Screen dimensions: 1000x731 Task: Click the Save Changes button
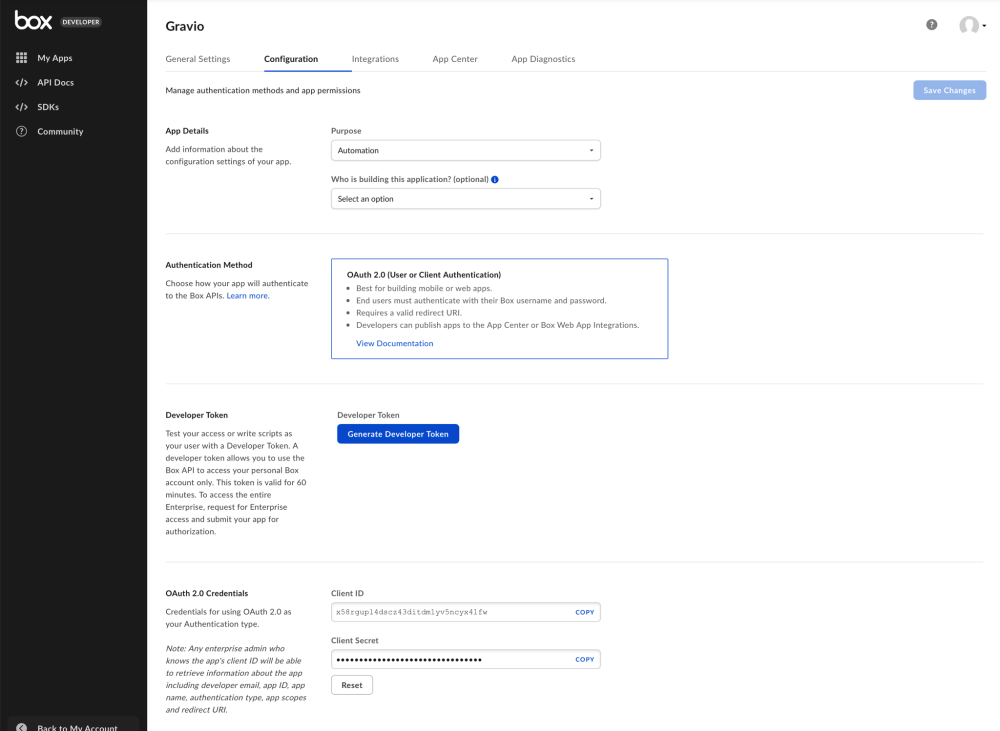[949, 90]
